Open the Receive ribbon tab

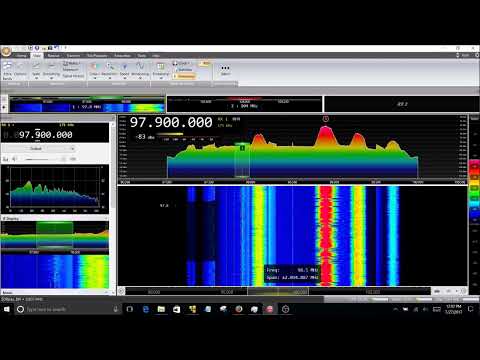point(53,56)
